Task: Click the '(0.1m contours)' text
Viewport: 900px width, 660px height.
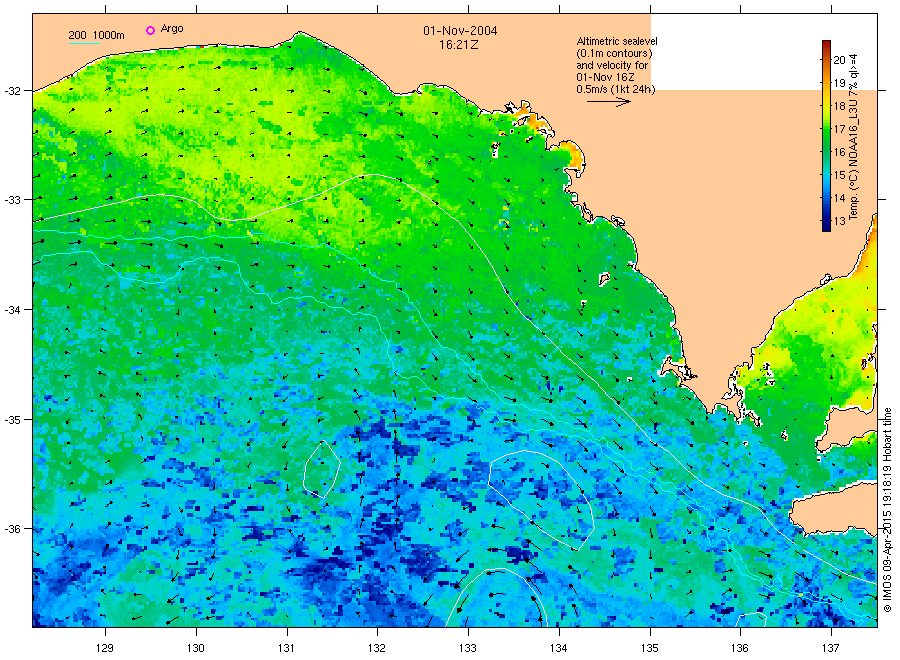Action: tap(614, 53)
